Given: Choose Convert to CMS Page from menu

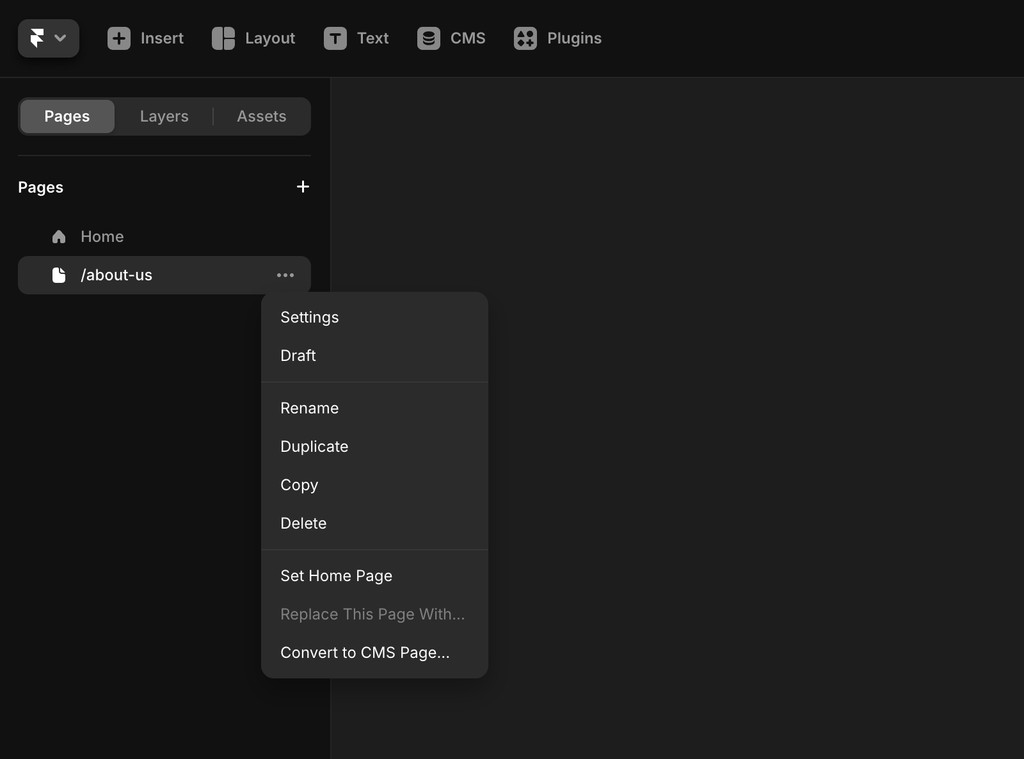Looking at the screenshot, I should 364,652.
